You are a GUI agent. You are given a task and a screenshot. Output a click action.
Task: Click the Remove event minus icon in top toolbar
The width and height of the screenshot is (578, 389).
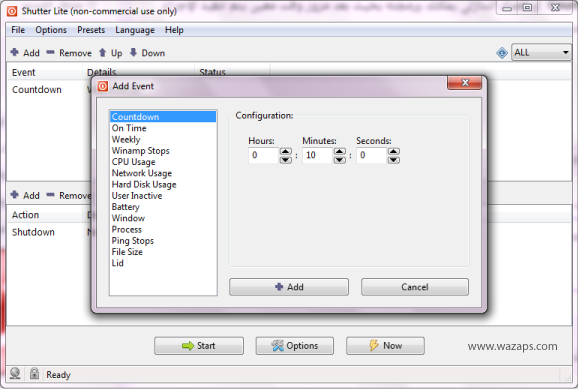tap(51, 52)
